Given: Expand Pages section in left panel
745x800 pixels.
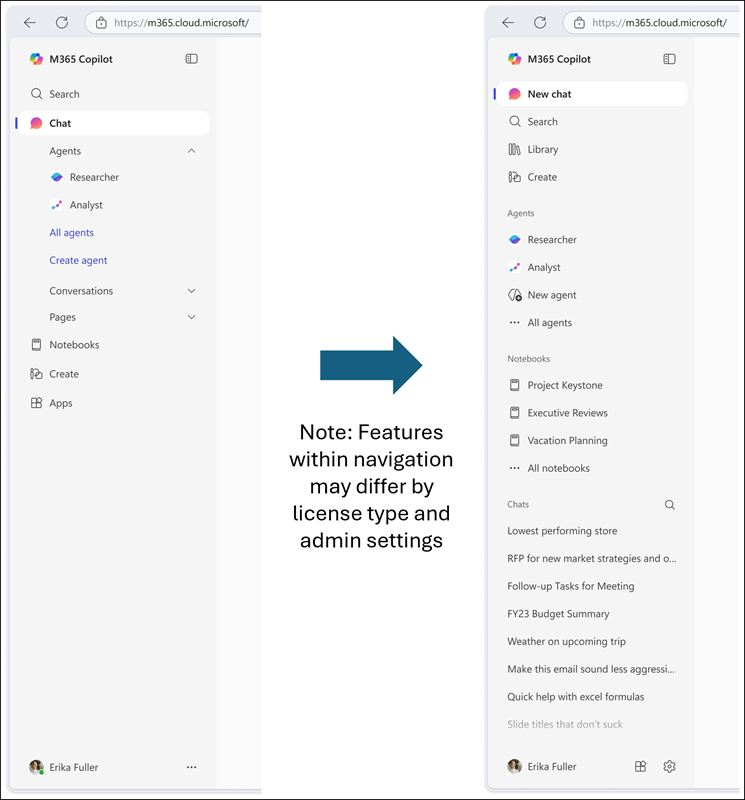Looking at the screenshot, I should click(x=122, y=317).
